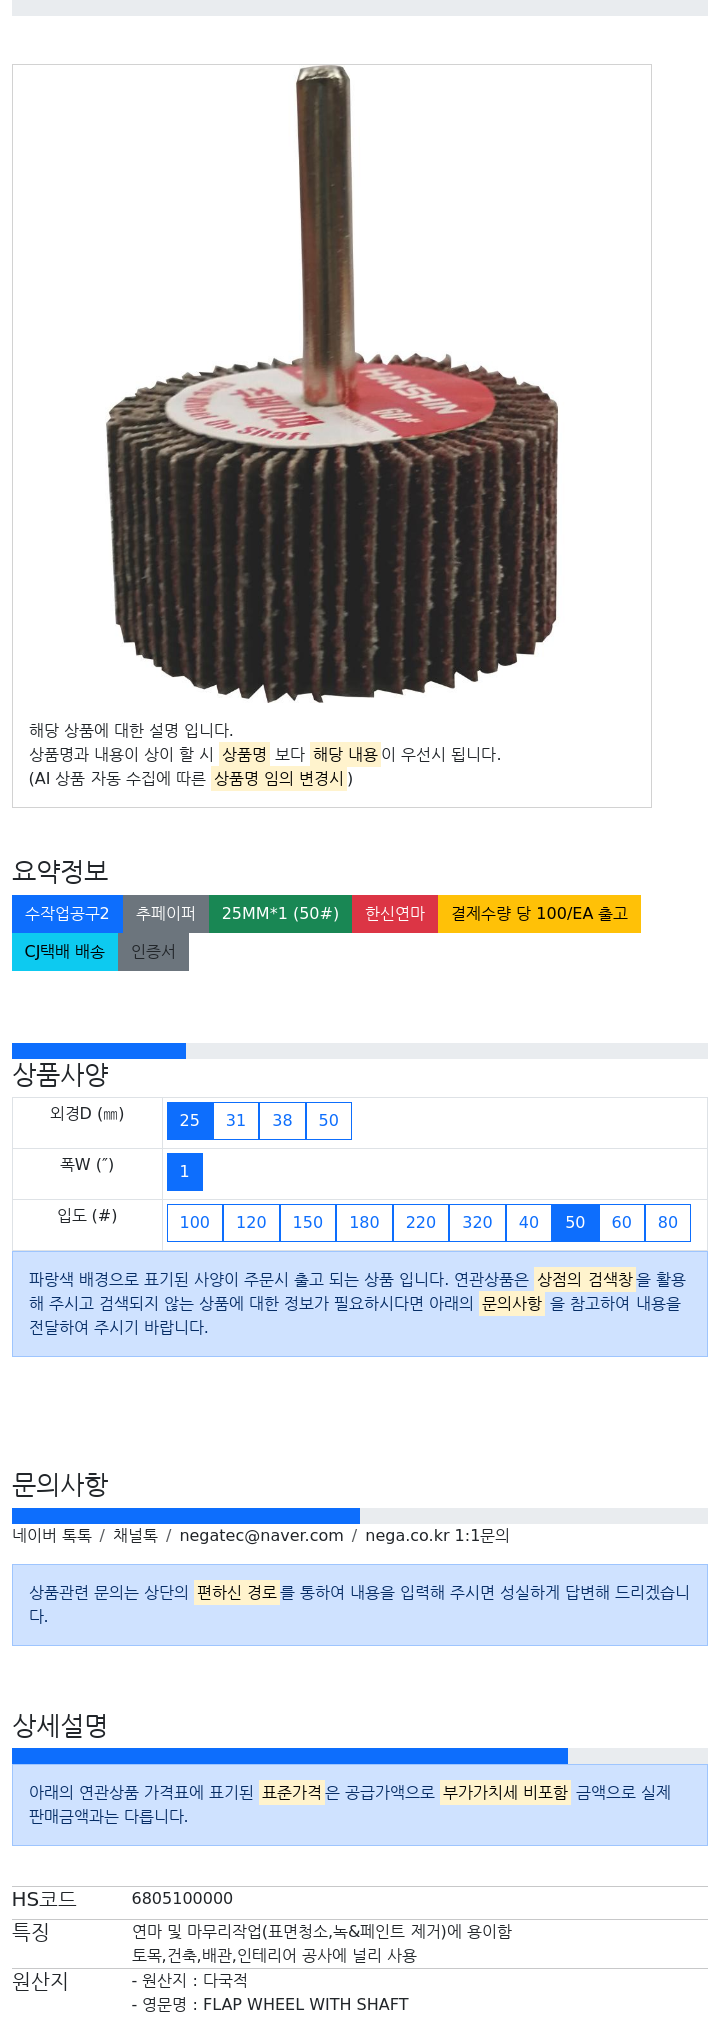Select grit 60 option

(x=622, y=1222)
